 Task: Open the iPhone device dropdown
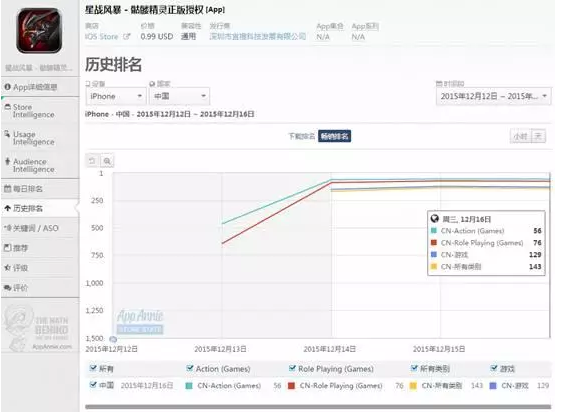point(116,96)
